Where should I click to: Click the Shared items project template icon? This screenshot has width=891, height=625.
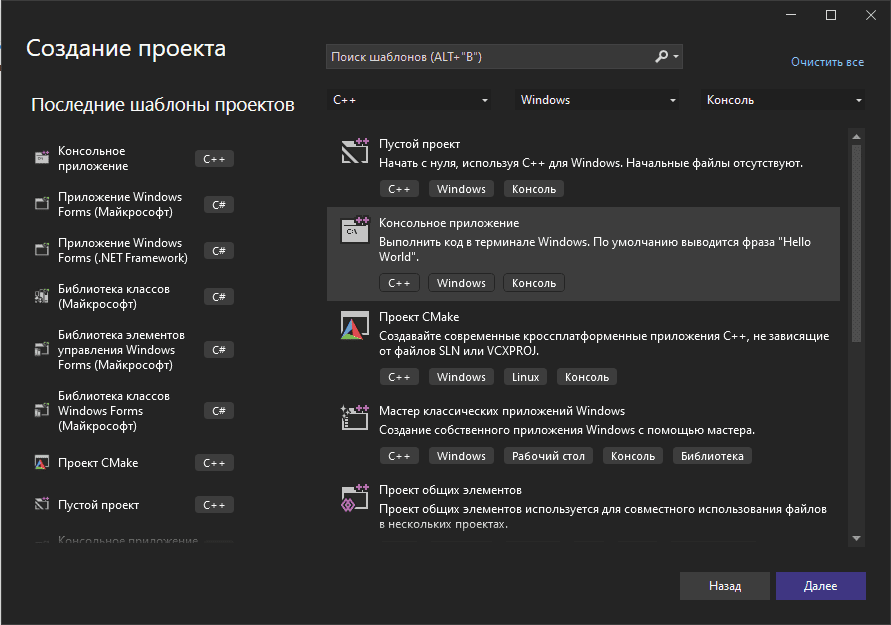355,498
